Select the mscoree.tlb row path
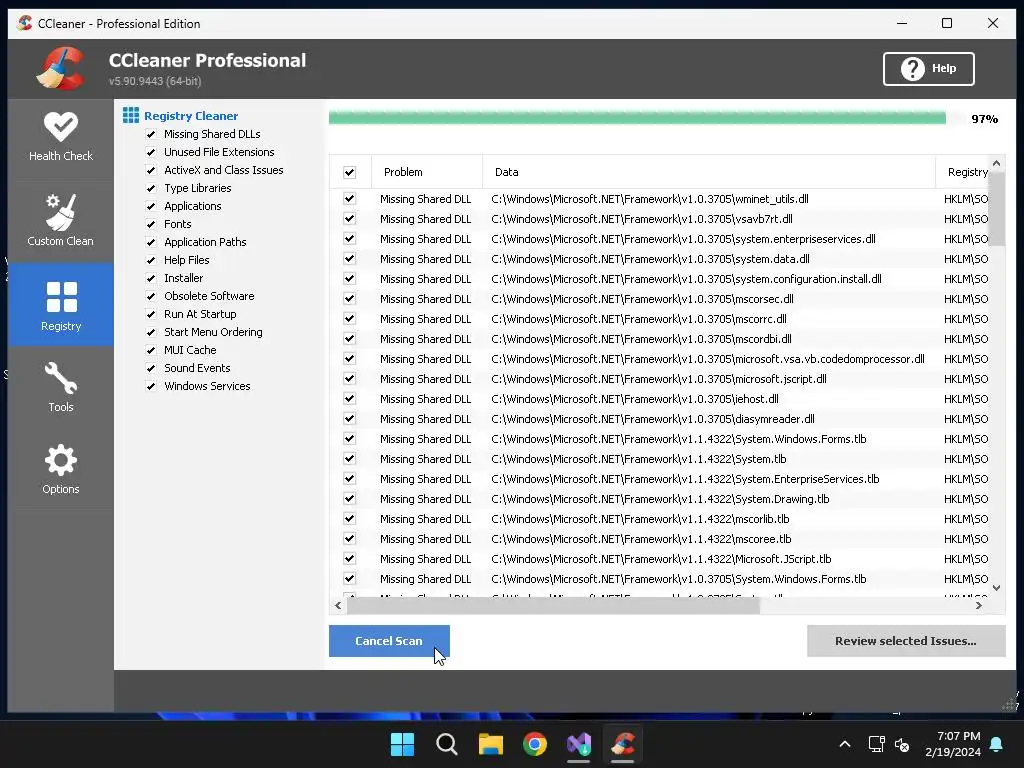 (x=641, y=539)
